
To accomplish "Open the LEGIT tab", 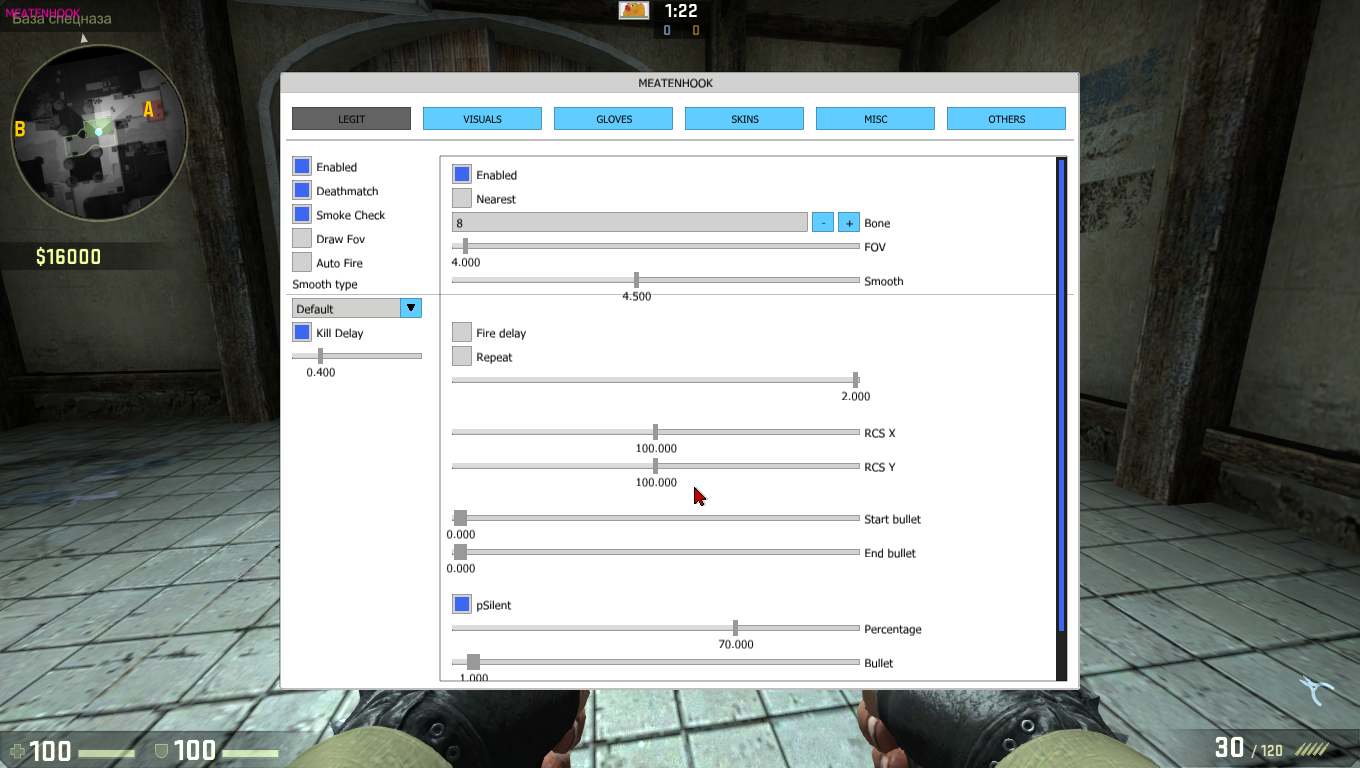I will coord(351,119).
